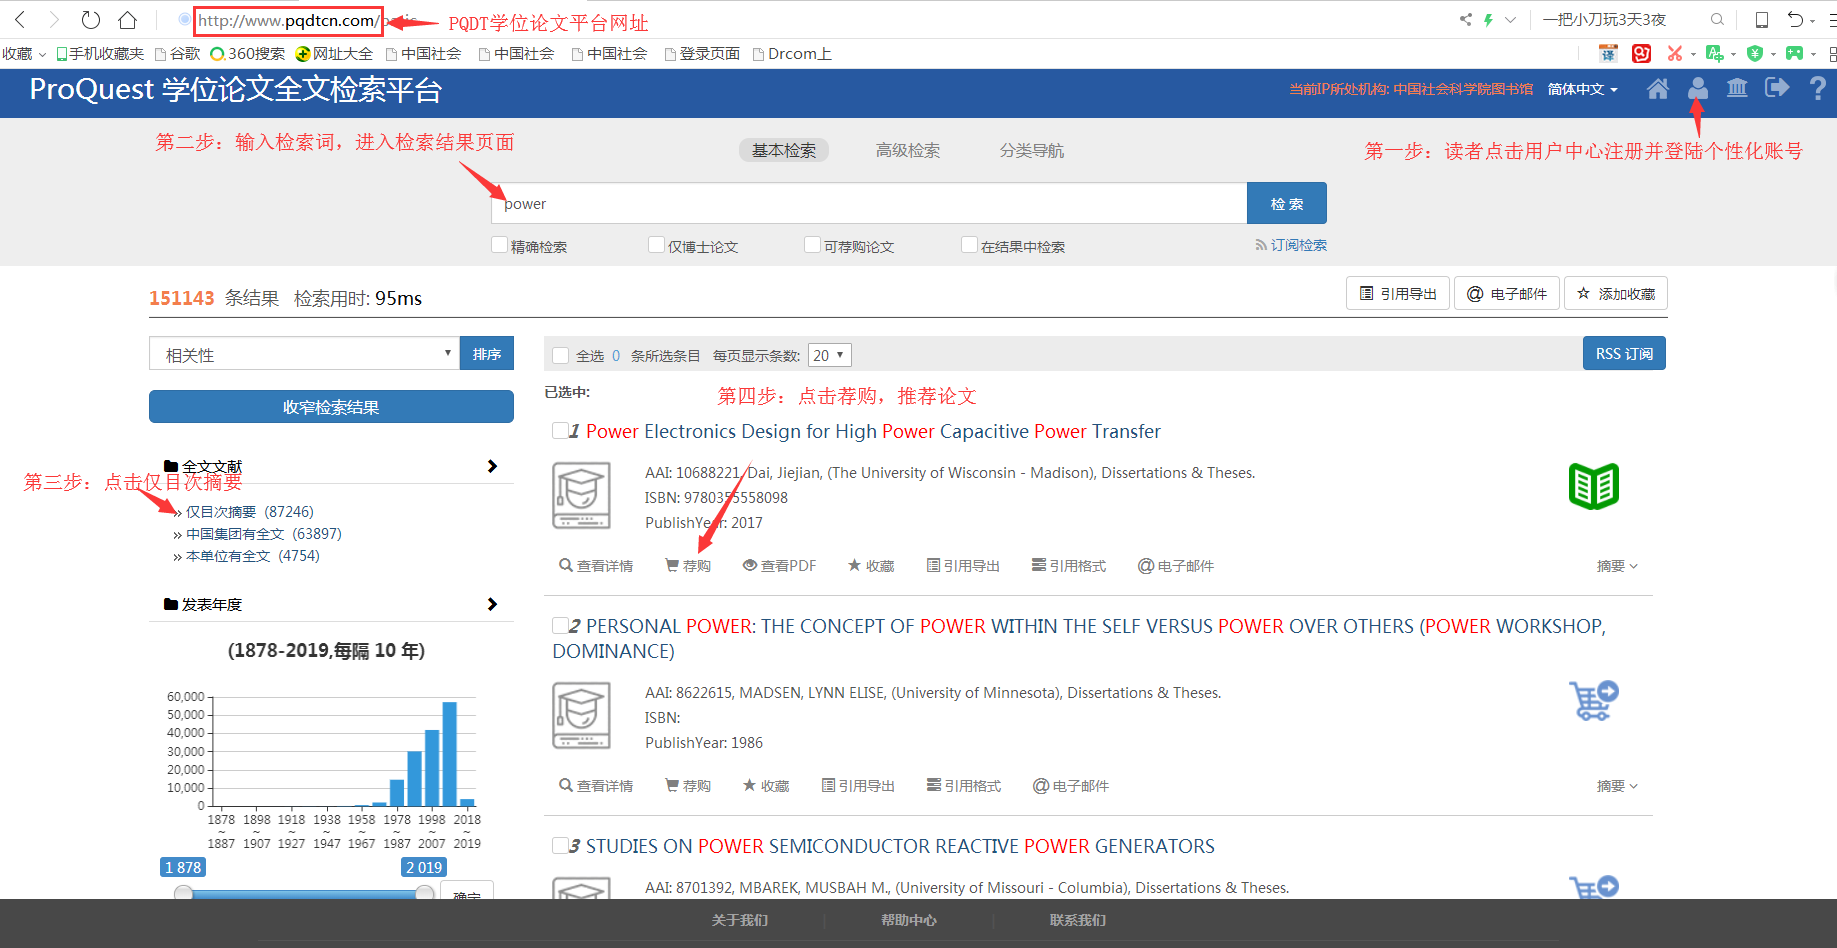Open the 简体中文 language dropdown
This screenshot has width=1837, height=948.
click(1582, 89)
